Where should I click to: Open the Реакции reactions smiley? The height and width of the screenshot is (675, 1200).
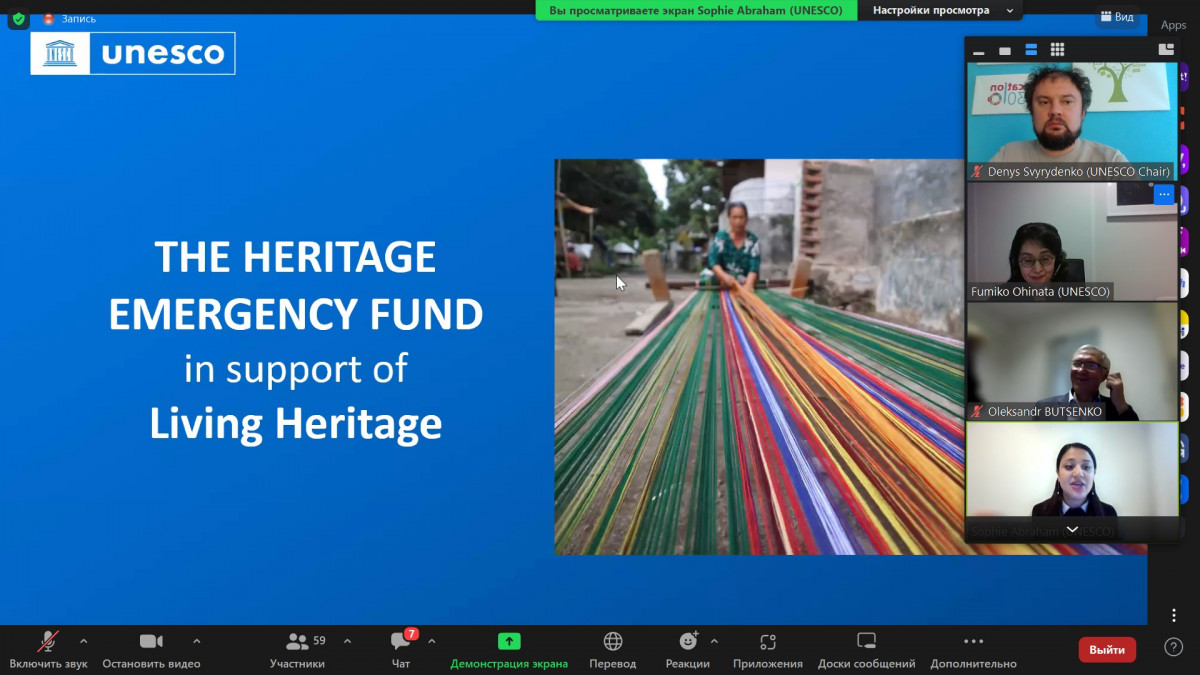(688, 649)
